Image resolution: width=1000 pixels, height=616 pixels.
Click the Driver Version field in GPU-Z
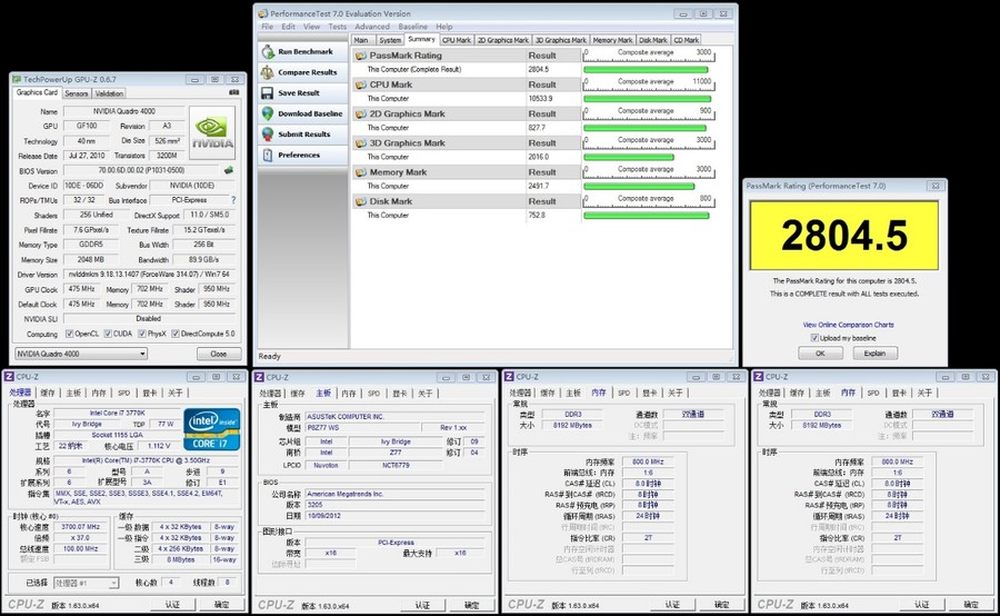[149, 274]
